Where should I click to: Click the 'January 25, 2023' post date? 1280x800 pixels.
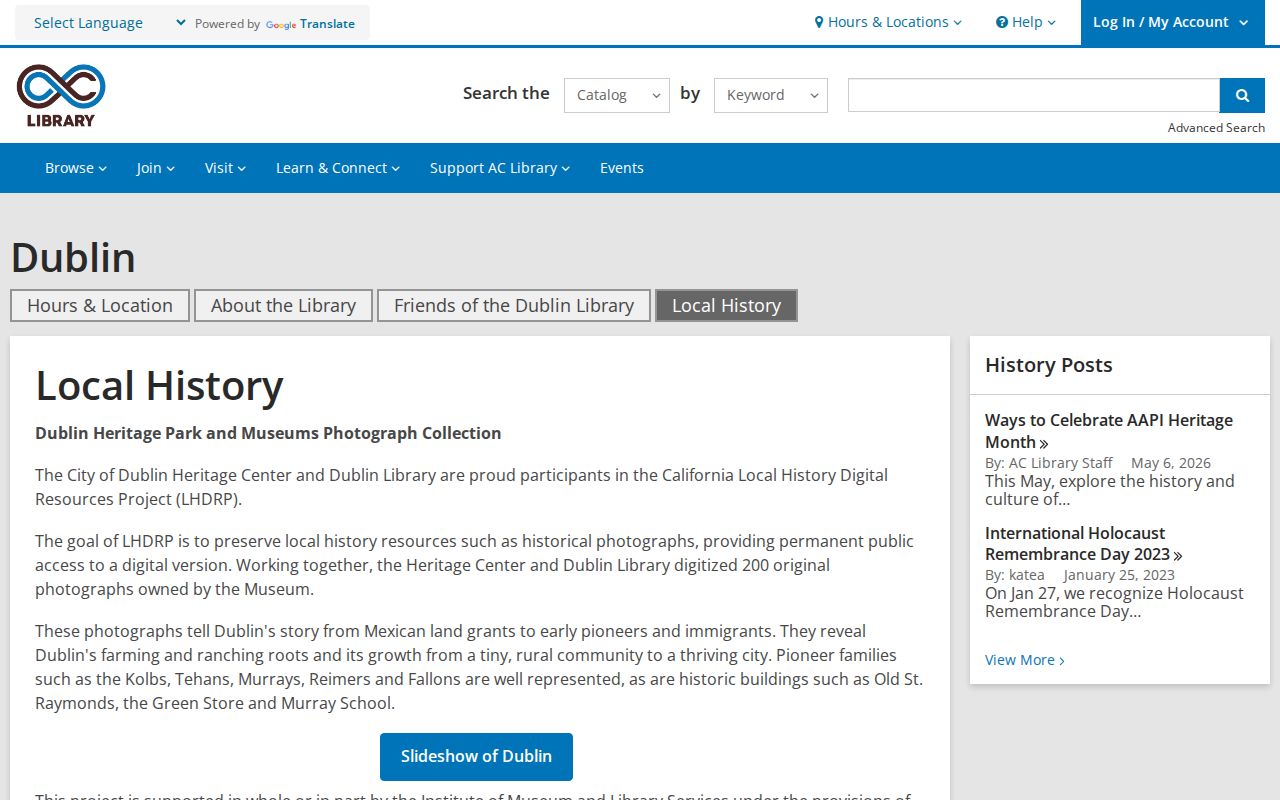click(x=1119, y=575)
